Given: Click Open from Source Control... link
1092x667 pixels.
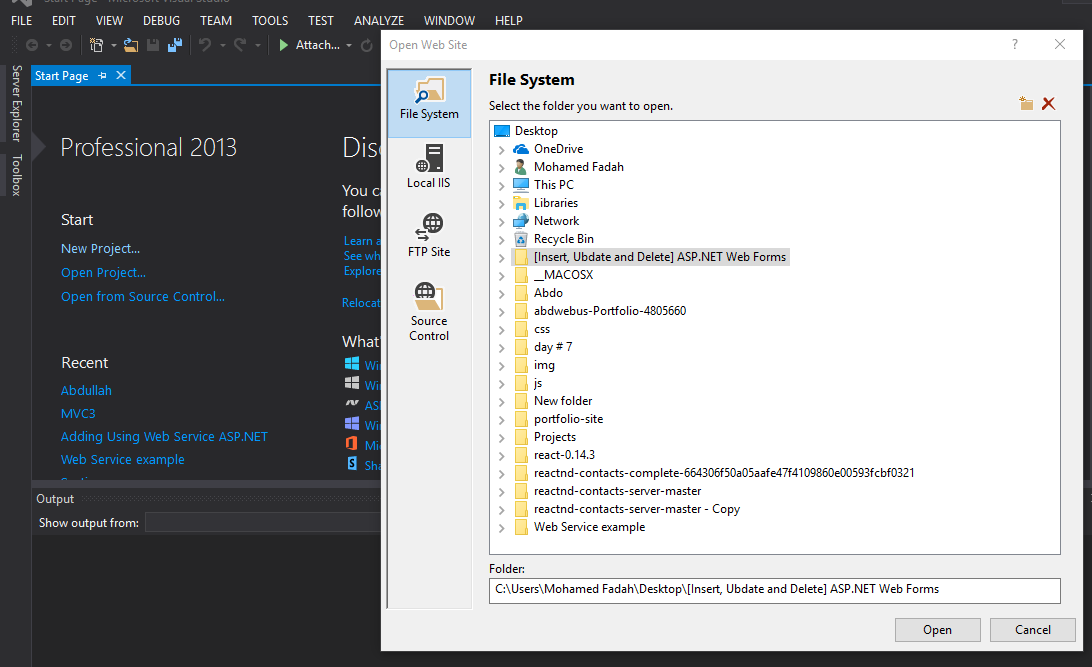Looking at the screenshot, I should (143, 297).
